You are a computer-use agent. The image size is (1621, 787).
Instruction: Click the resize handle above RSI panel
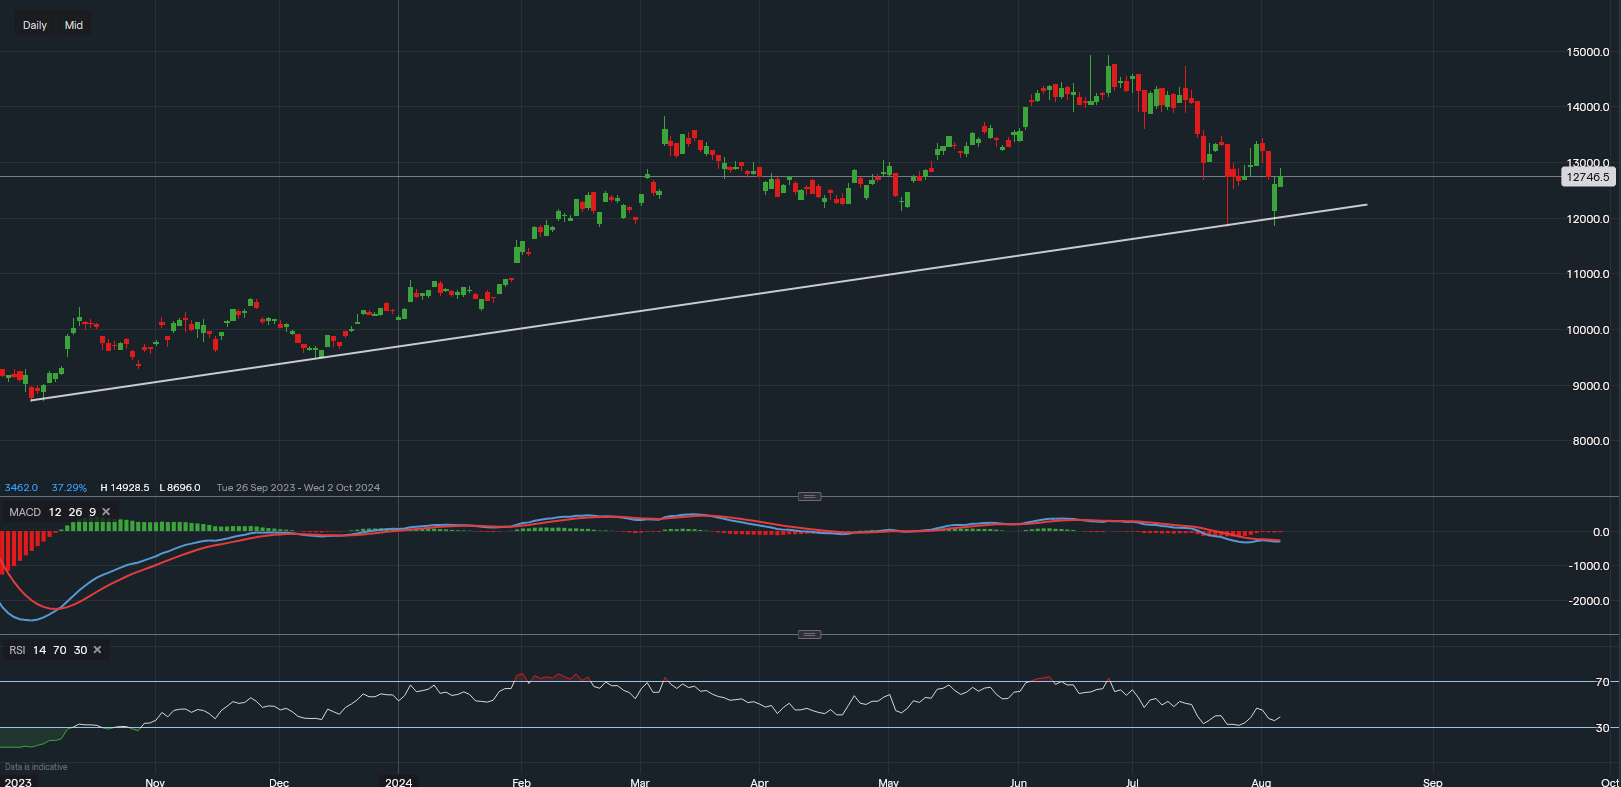click(810, 634)
